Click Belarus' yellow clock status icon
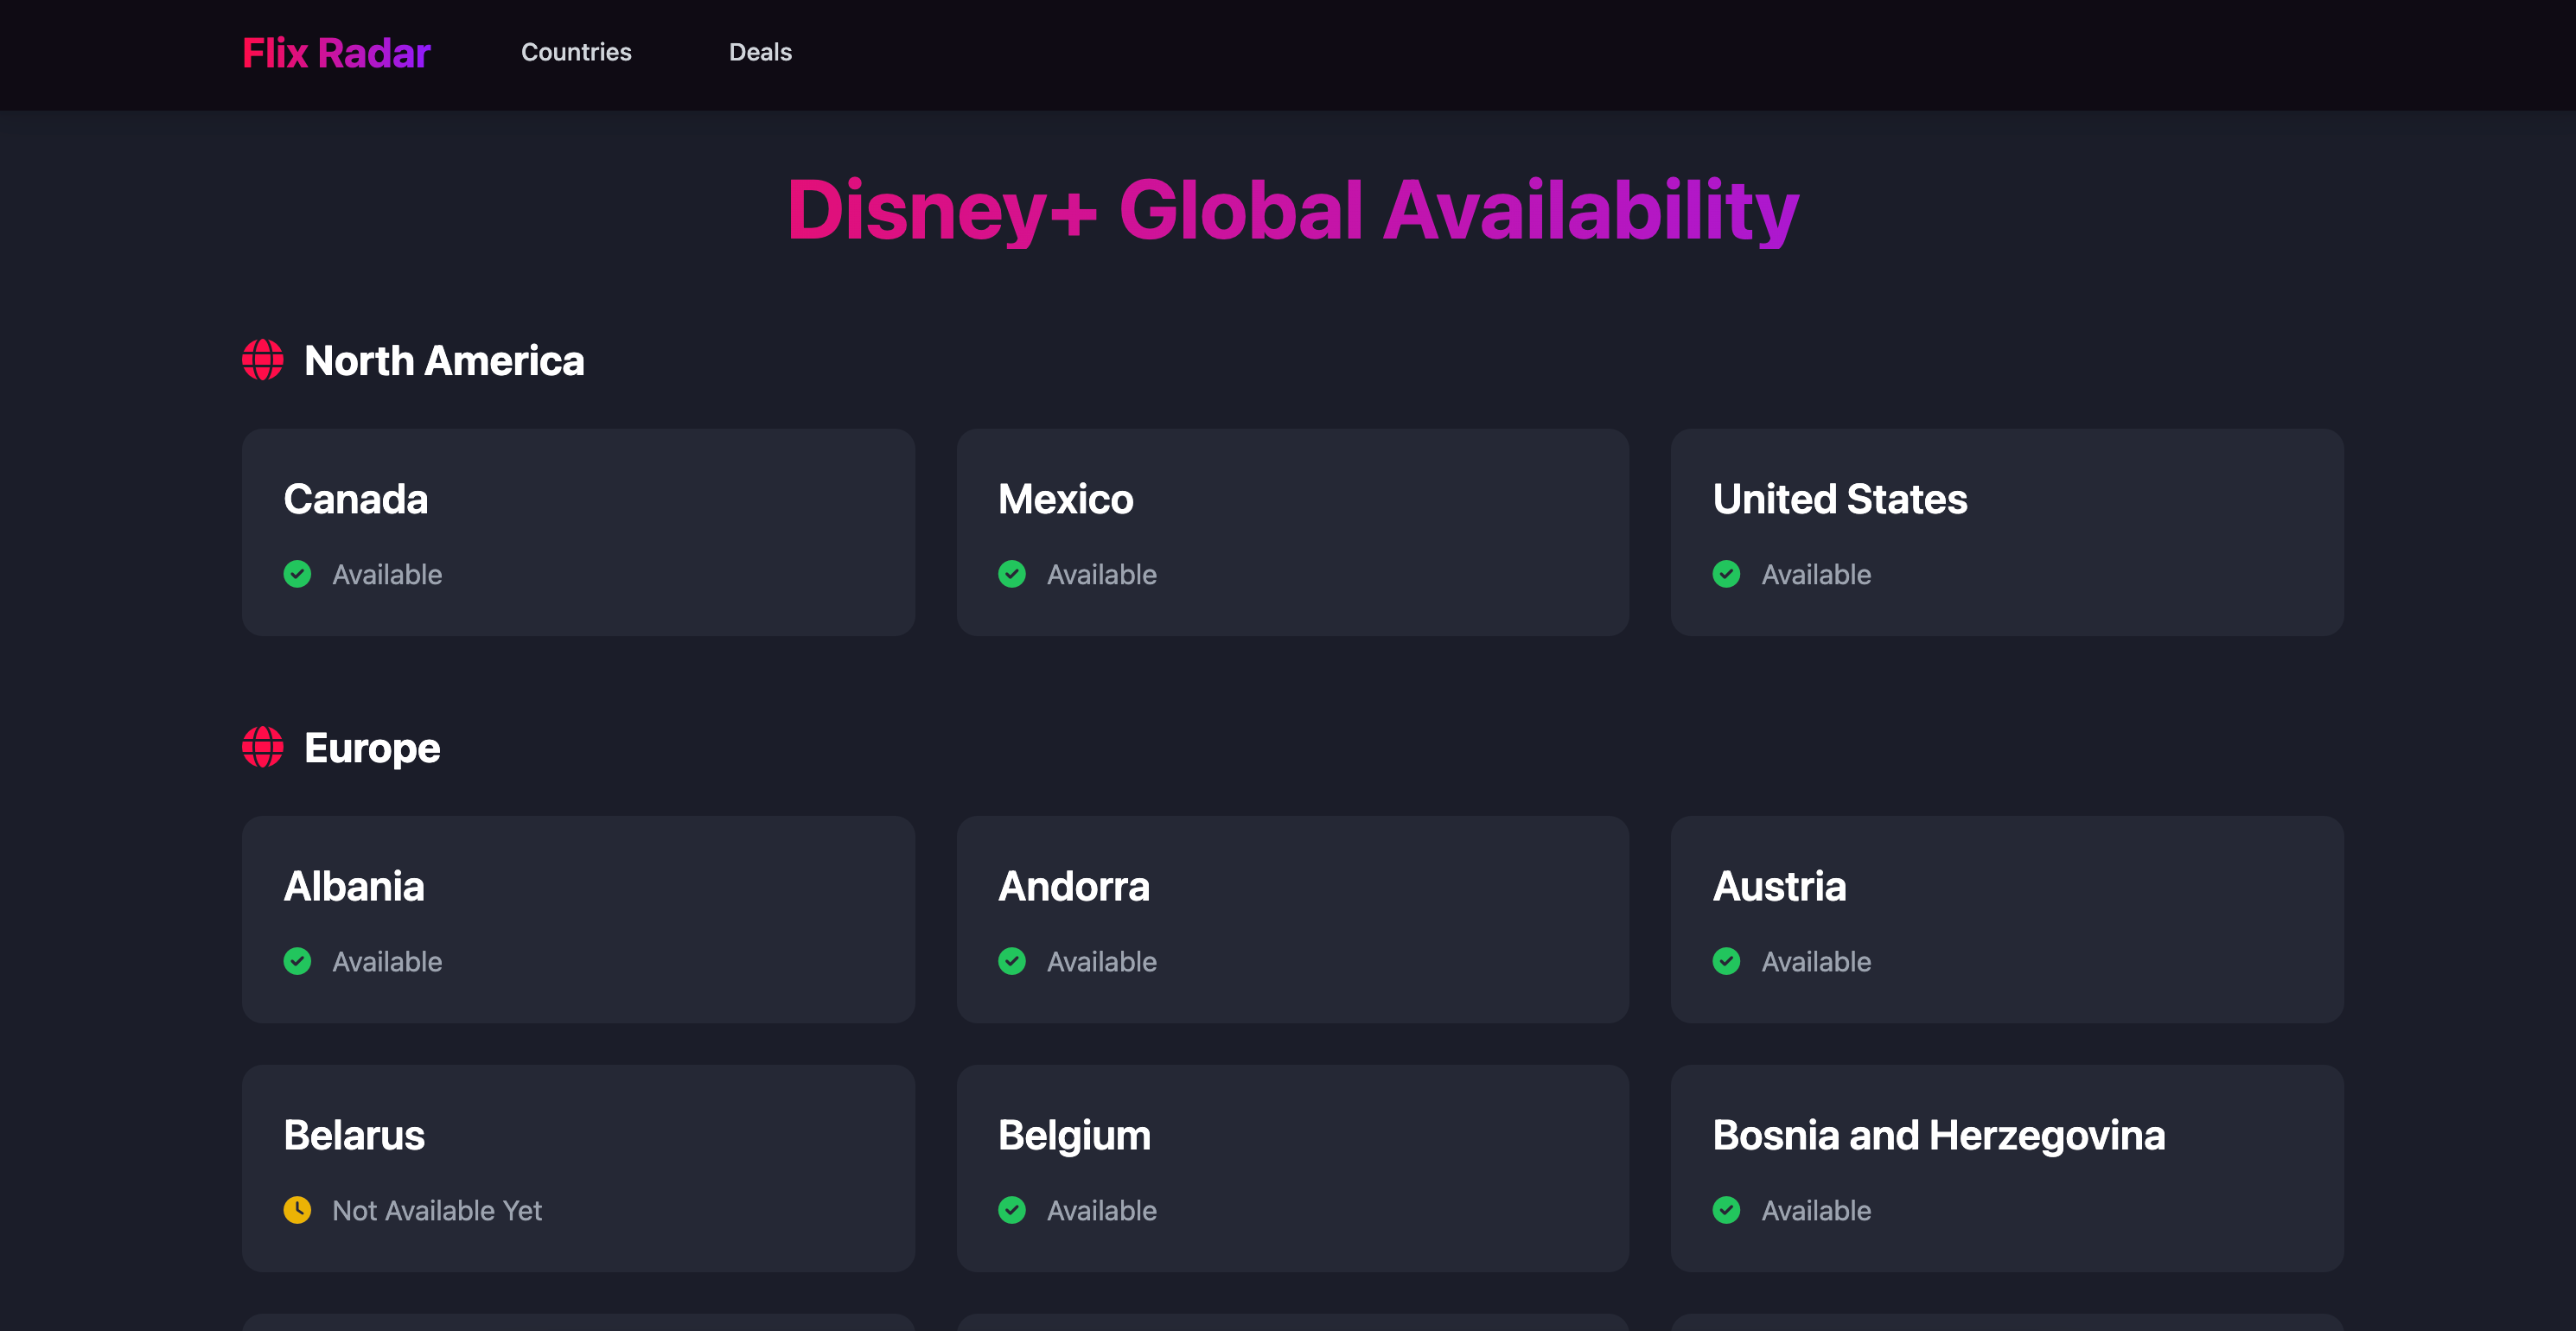The width and height of the screenshot is (2576, 1331). 297,1210
